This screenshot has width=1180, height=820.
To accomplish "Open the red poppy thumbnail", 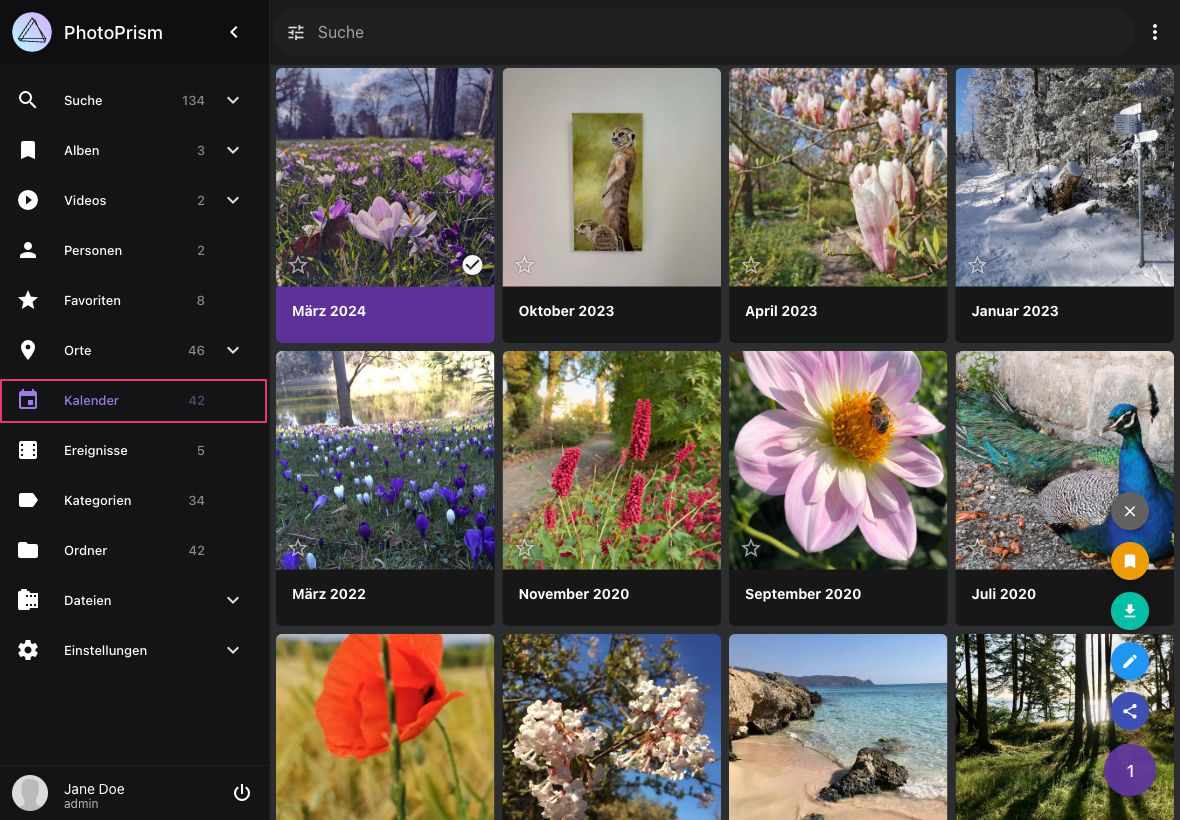I will 385,727.
